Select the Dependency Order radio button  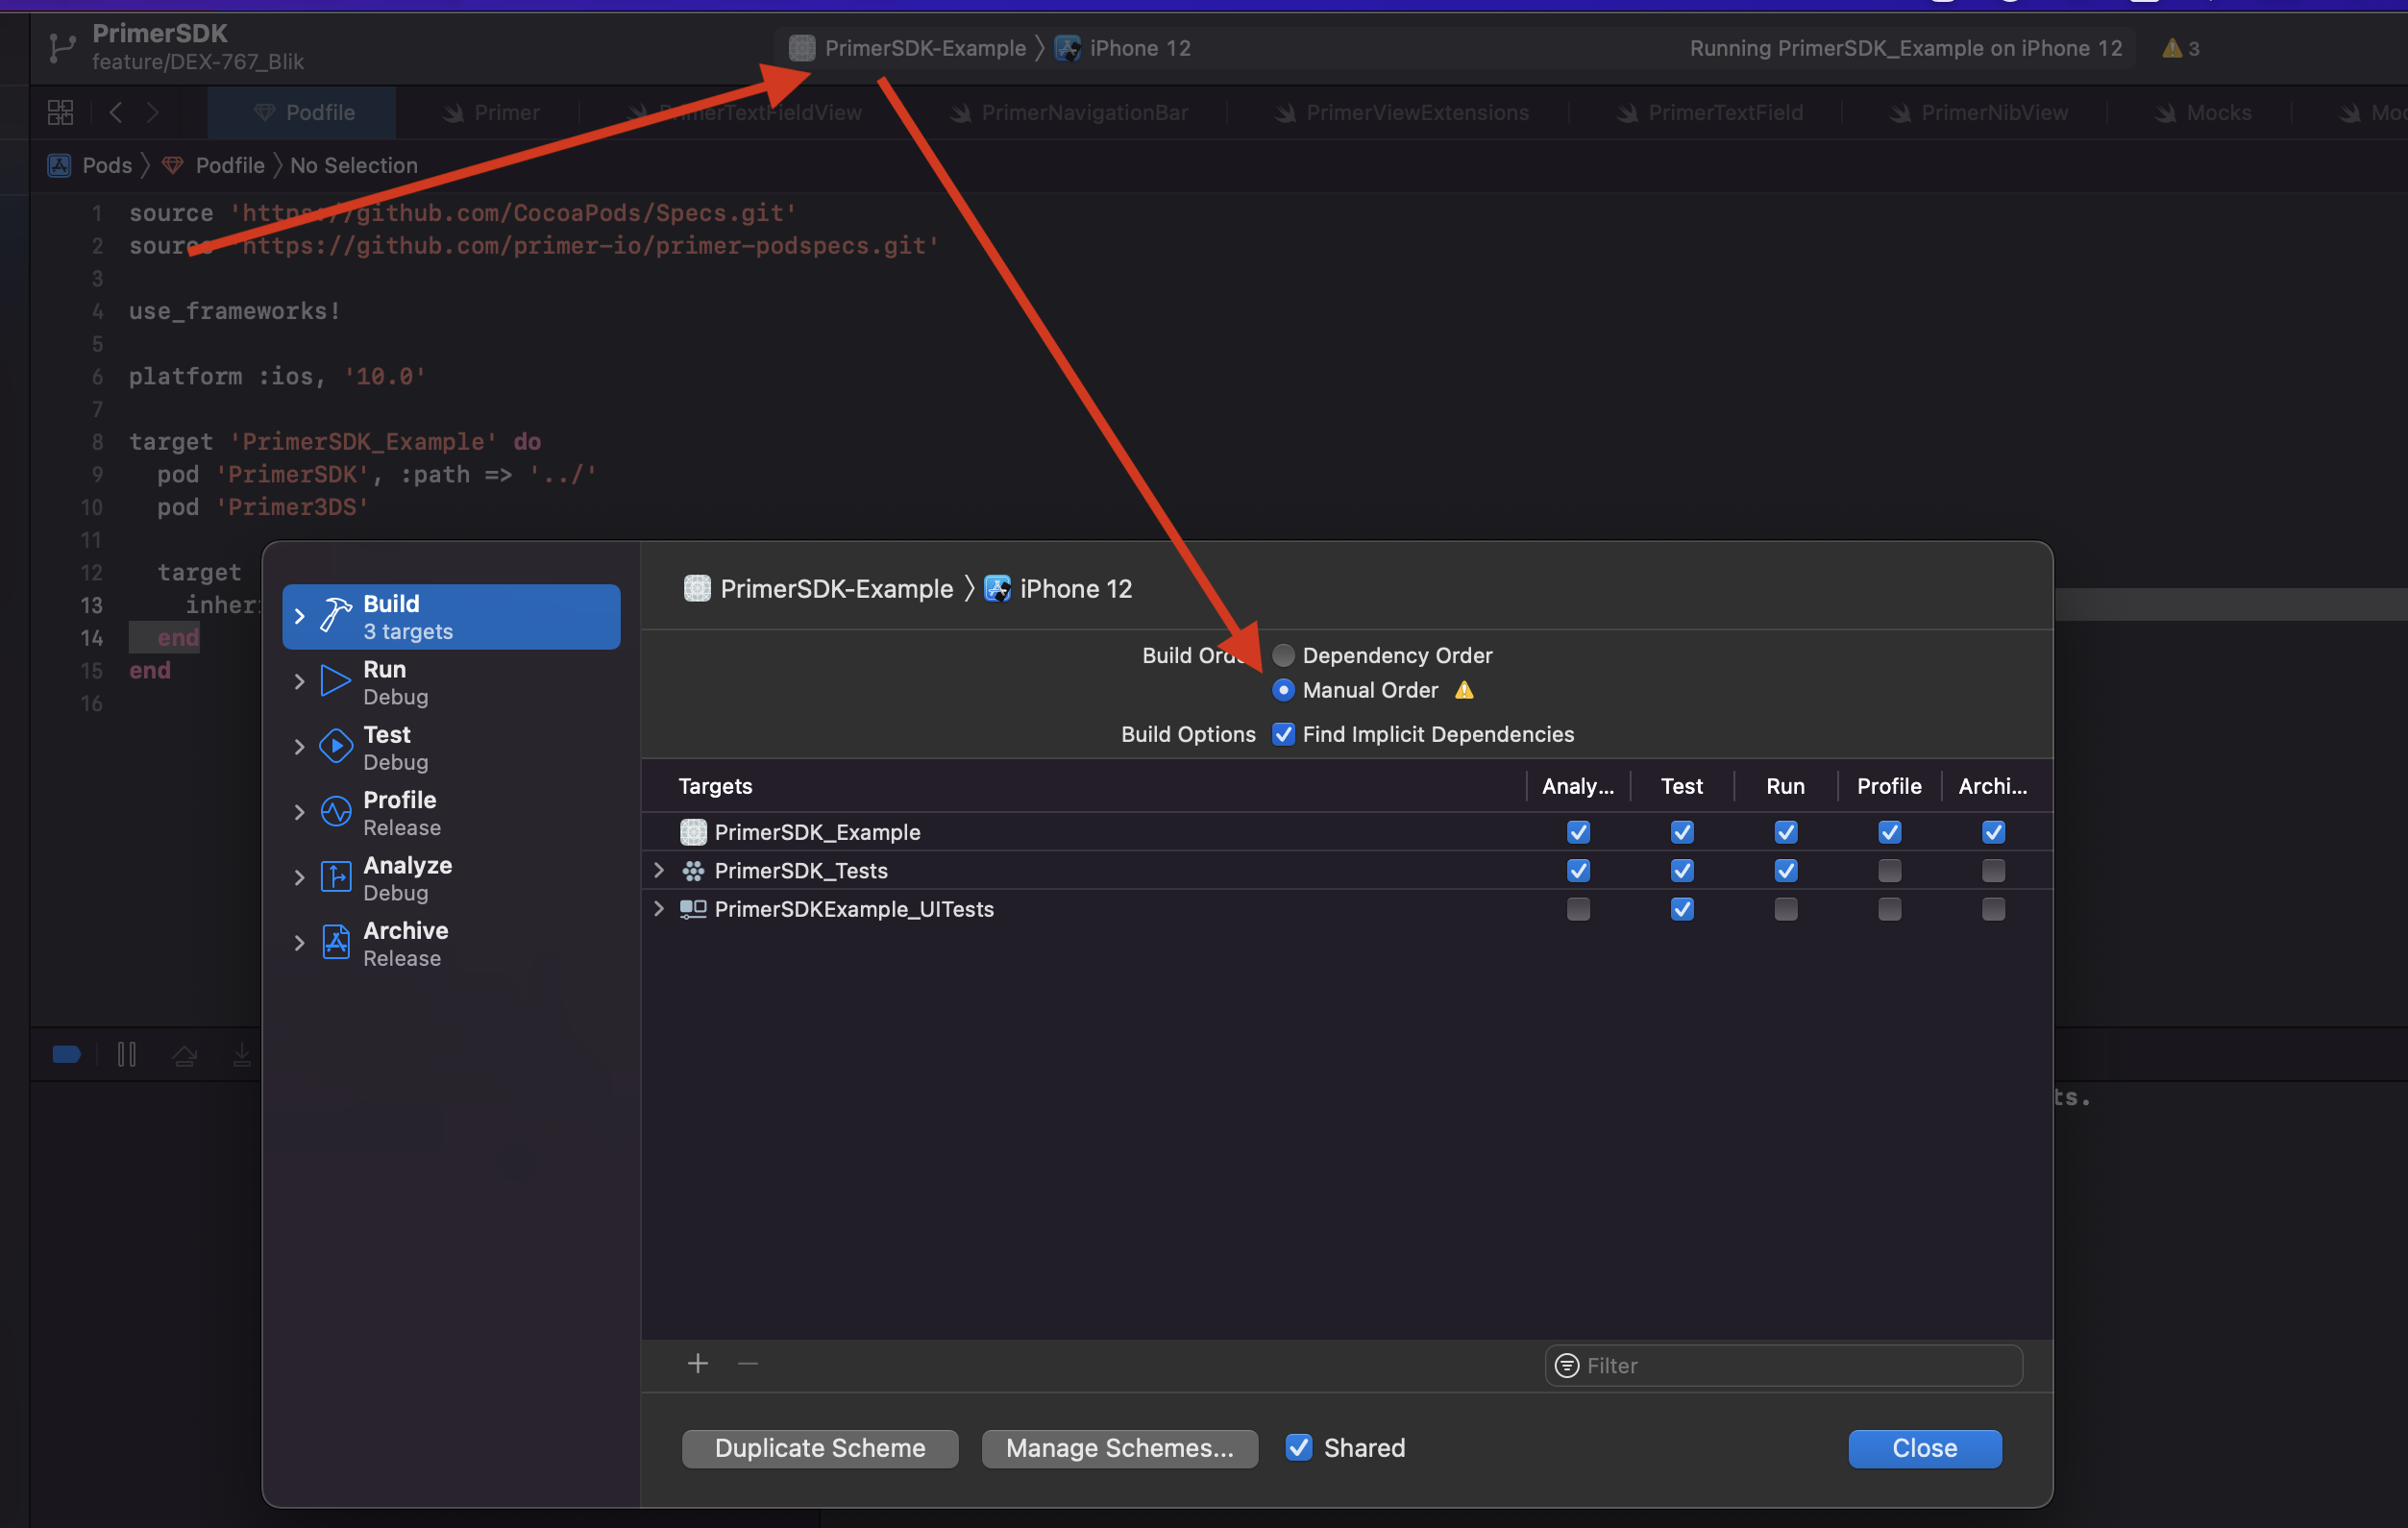(1283, 655)
